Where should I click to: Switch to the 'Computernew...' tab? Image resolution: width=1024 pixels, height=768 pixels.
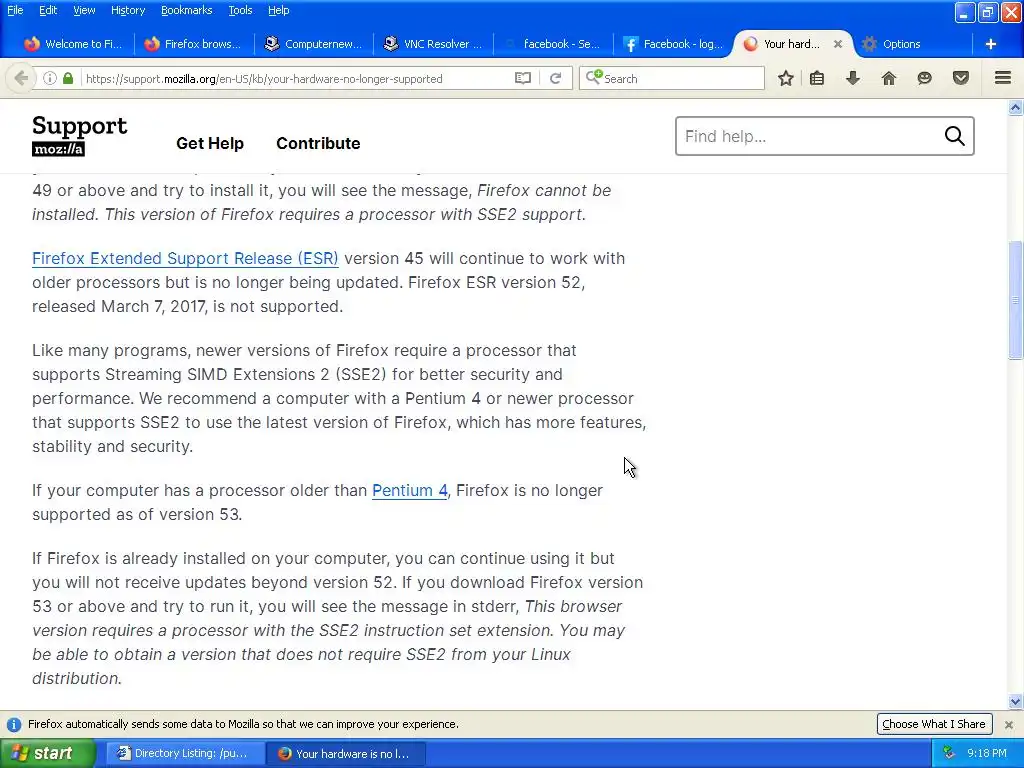313,44
